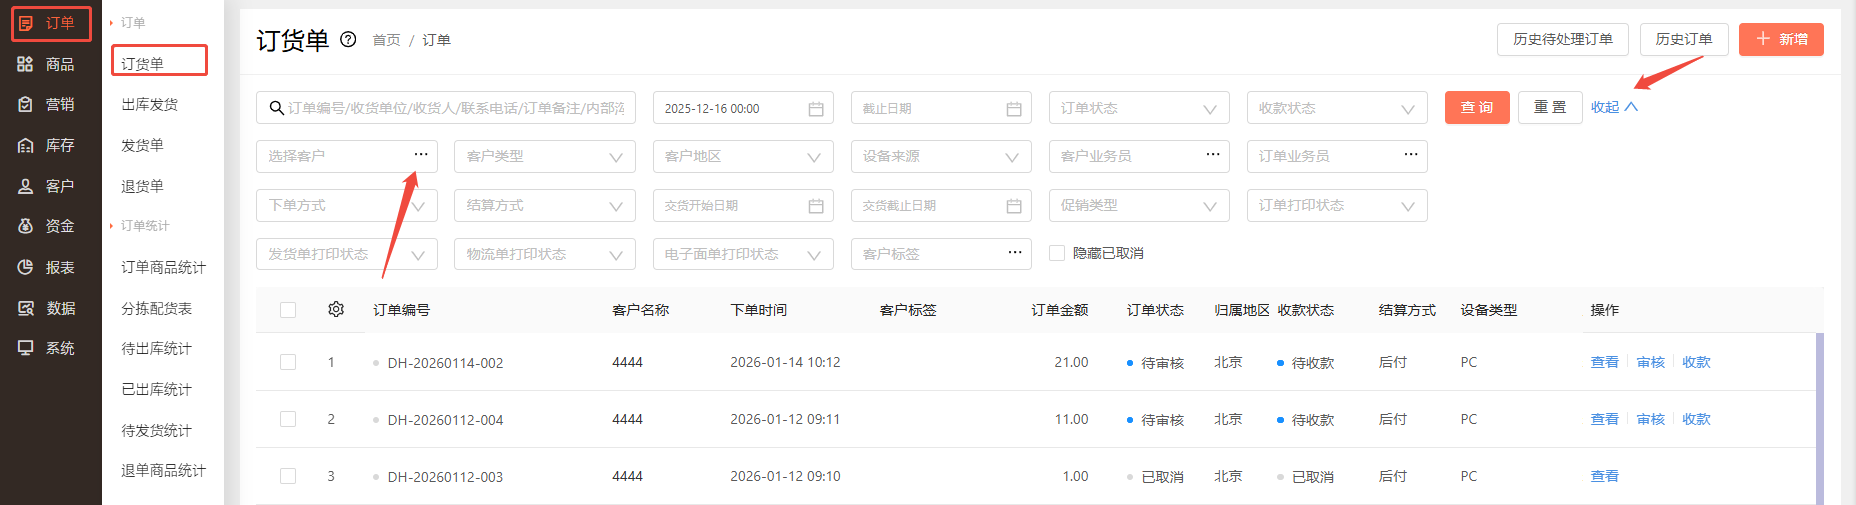Tick the 隐藏已取消 checkbox
The image size is (1856, 505).
(1057, 253)
